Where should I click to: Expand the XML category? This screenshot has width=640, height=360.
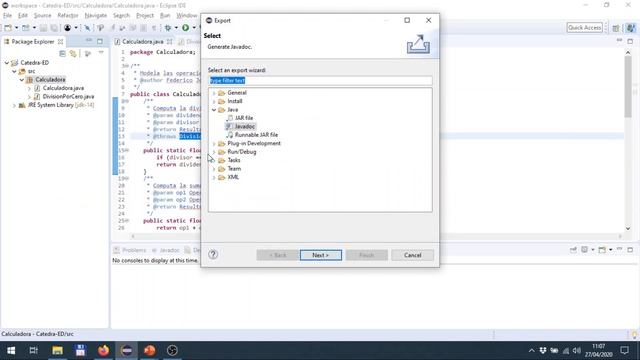214,178
